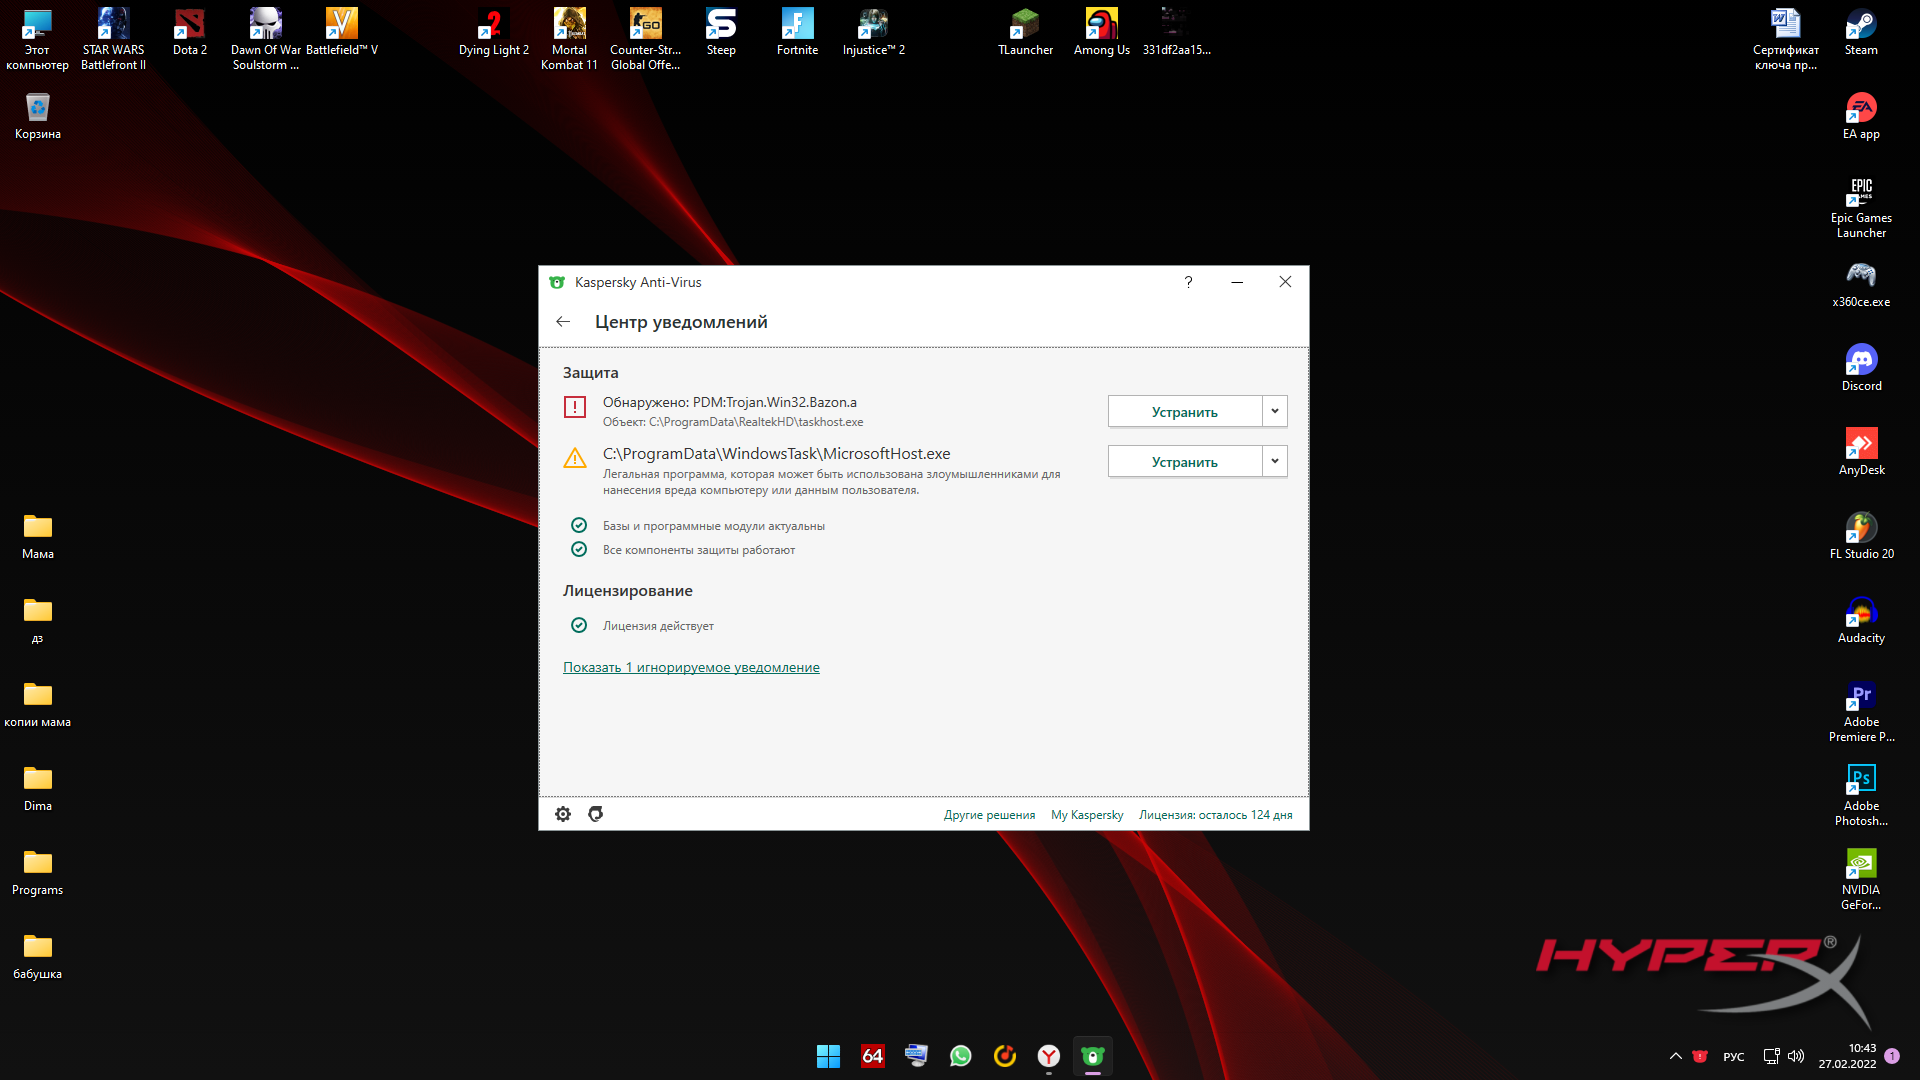Select Другие решения menu item
1920x1080 pixels.
coord(989,815)
